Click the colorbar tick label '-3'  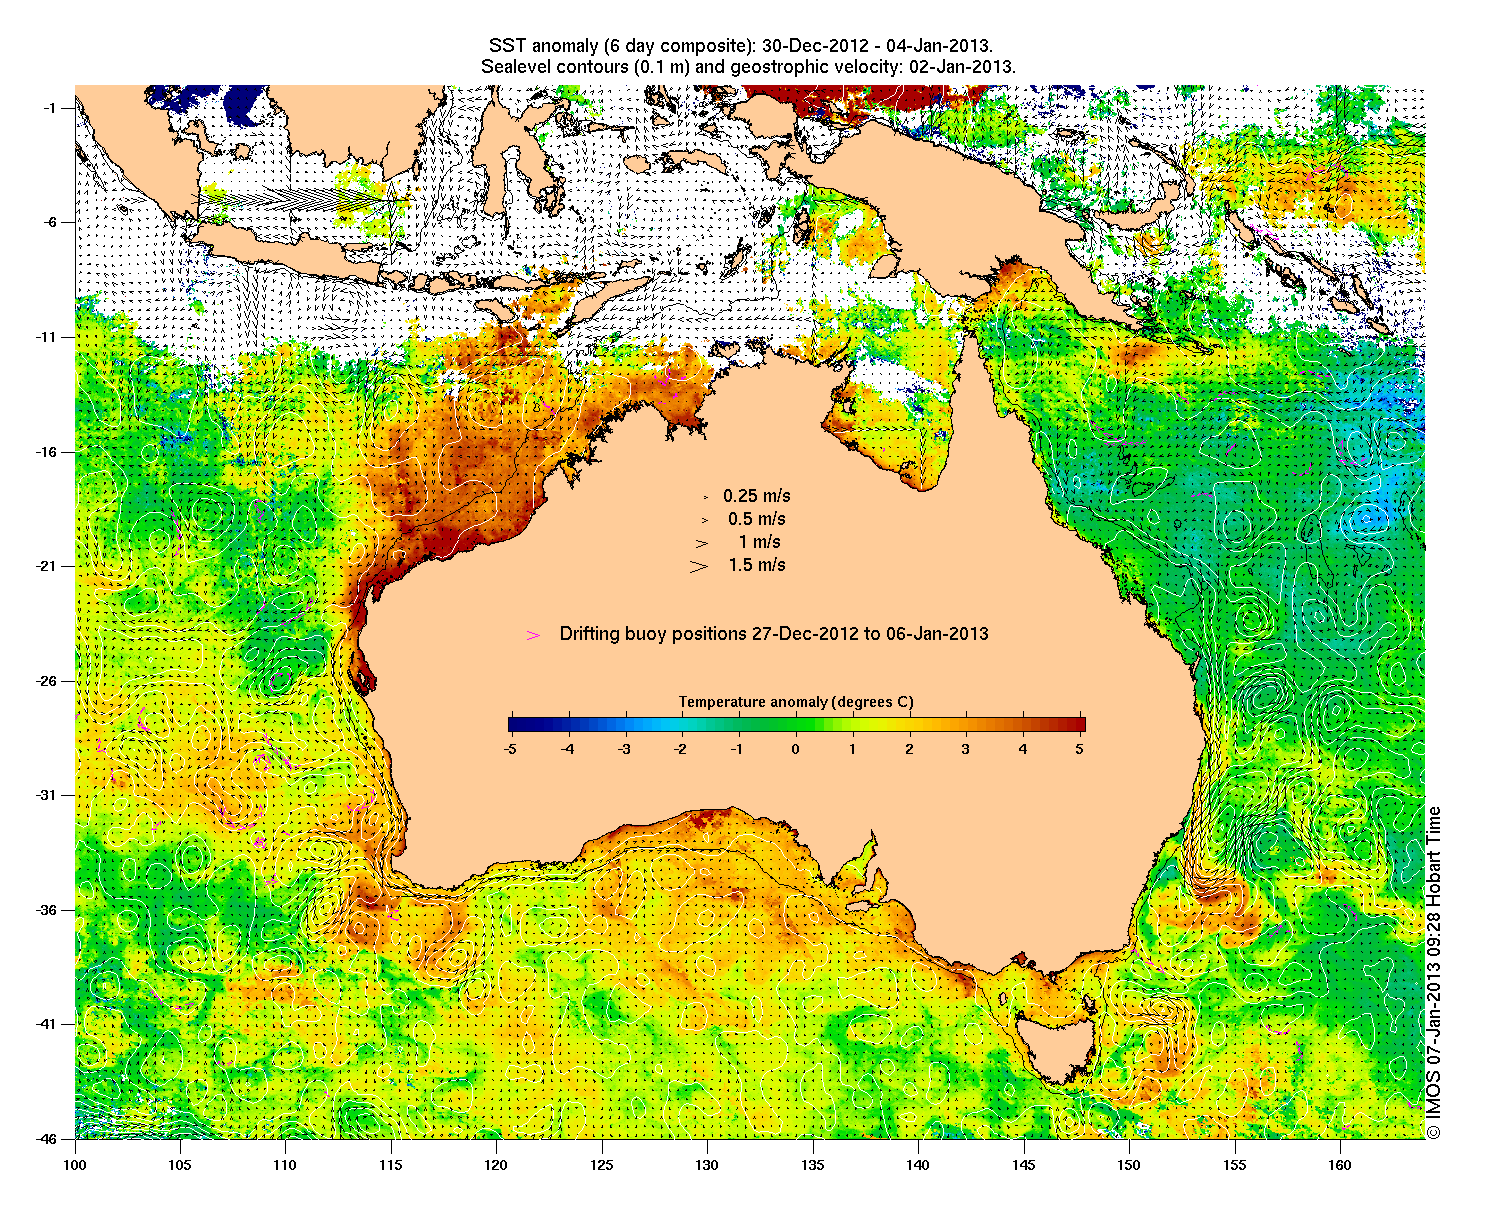622,748
